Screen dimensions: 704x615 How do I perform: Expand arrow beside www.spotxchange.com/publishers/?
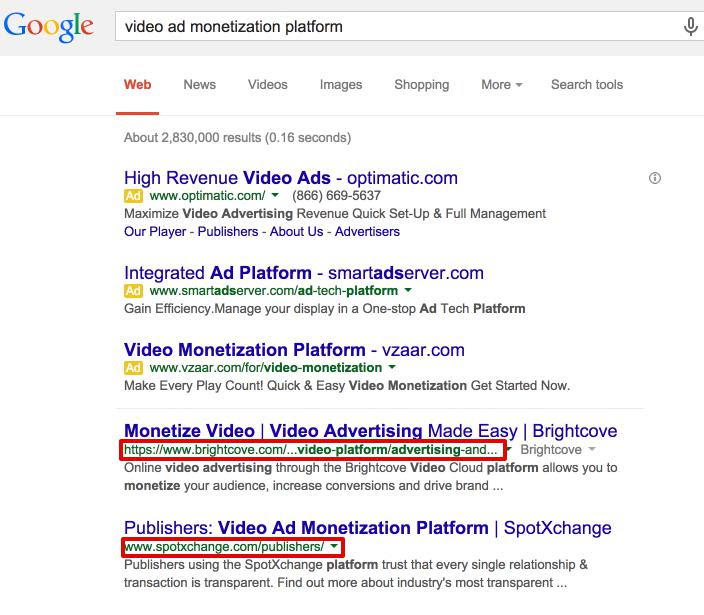tap(334, 546)
